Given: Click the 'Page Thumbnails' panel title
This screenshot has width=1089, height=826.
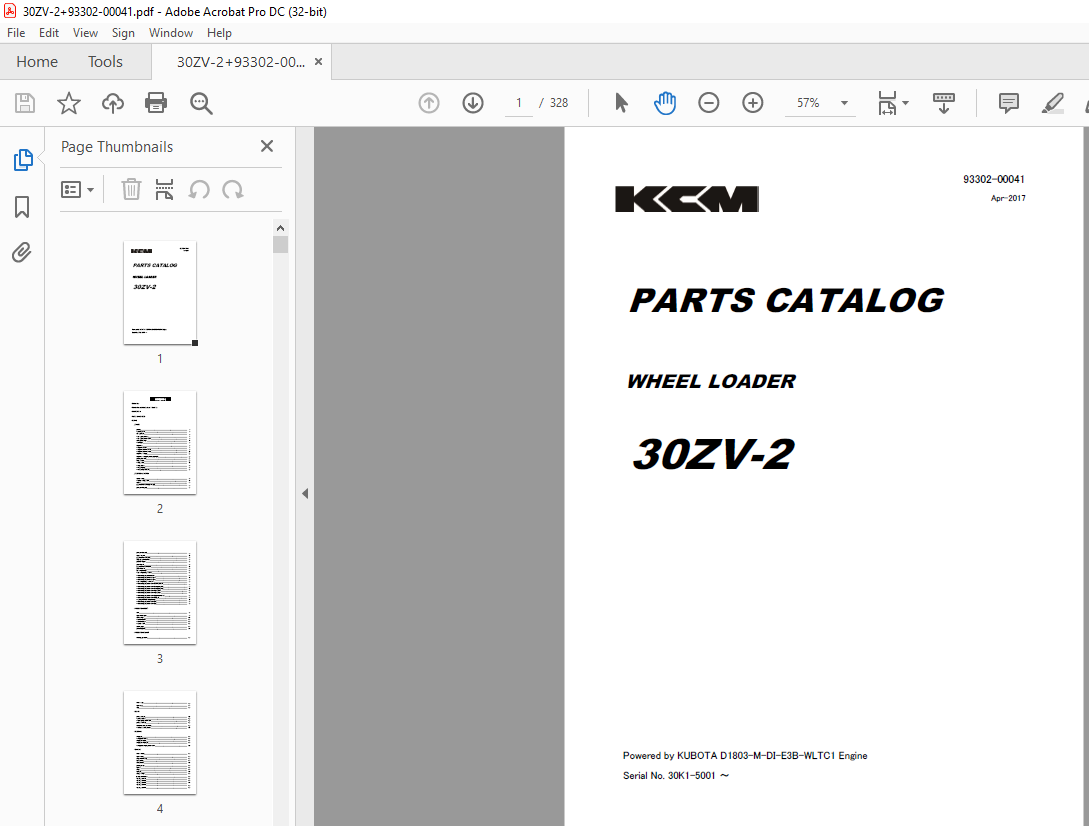Looking at the screenshot, I should 117,147.
